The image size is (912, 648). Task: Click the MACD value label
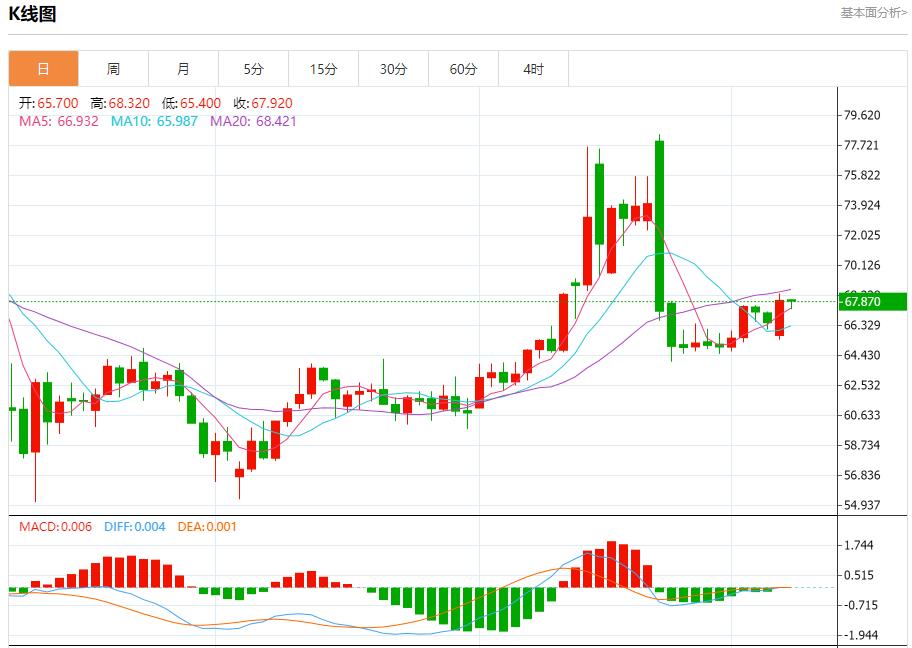tap(55, 526)
